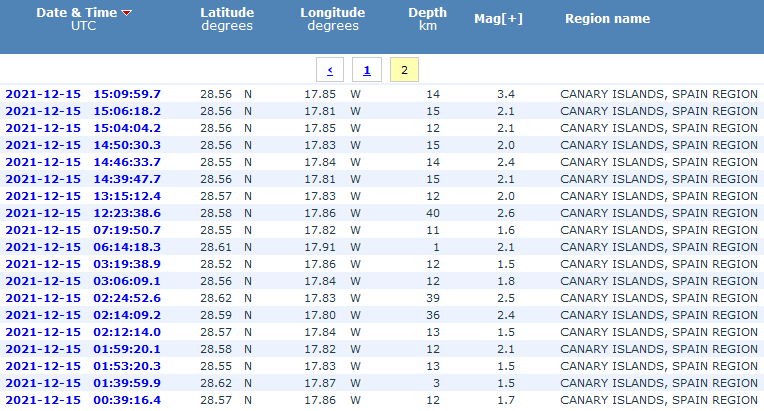Click magnitude 1.6 in 07:19:50.7 row
This screenshot has height=411, width=764.
[x=506, y=230]
